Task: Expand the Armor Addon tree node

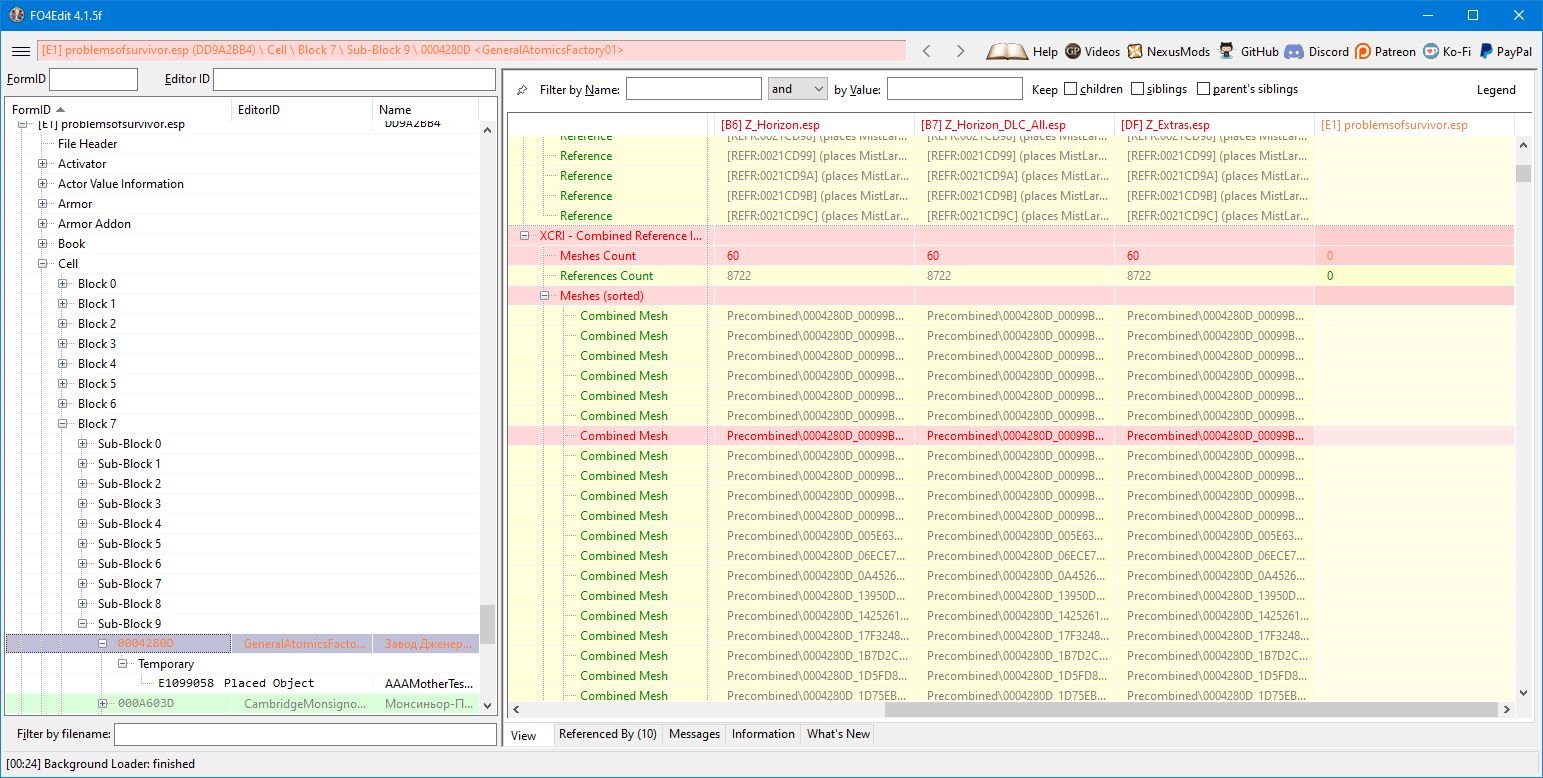Action: (x=43, y=224)
